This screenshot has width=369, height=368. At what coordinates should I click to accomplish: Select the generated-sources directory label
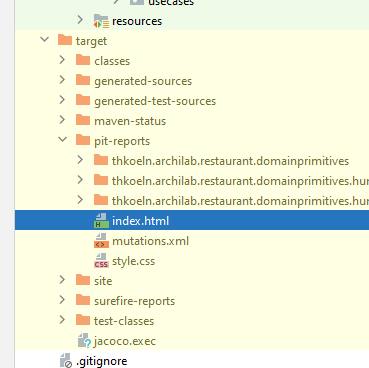pyautogui.click(x=143, y=81)
